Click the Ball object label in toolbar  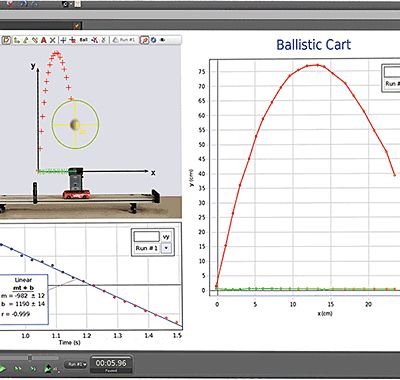tap(84, 40)
